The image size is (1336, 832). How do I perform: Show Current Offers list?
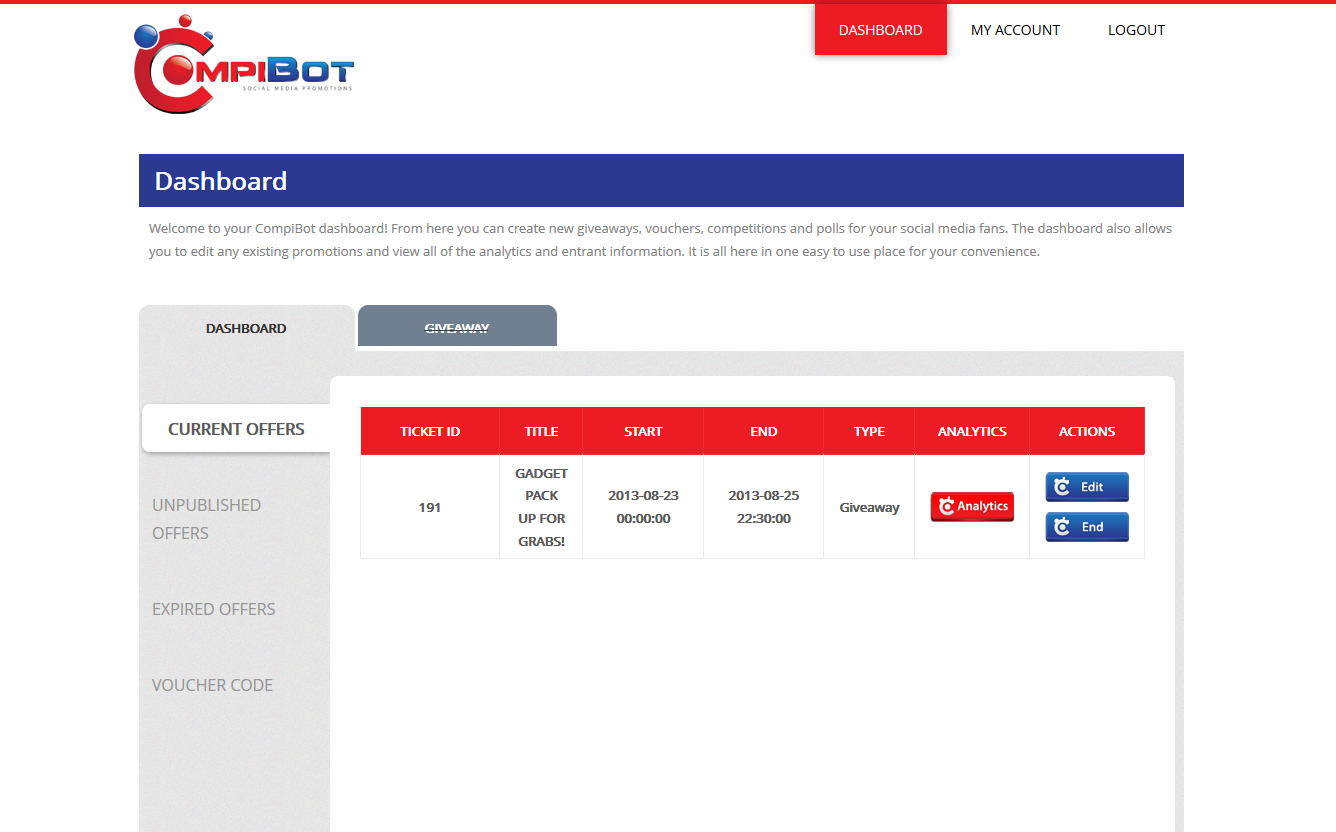[x=236, y=429]
